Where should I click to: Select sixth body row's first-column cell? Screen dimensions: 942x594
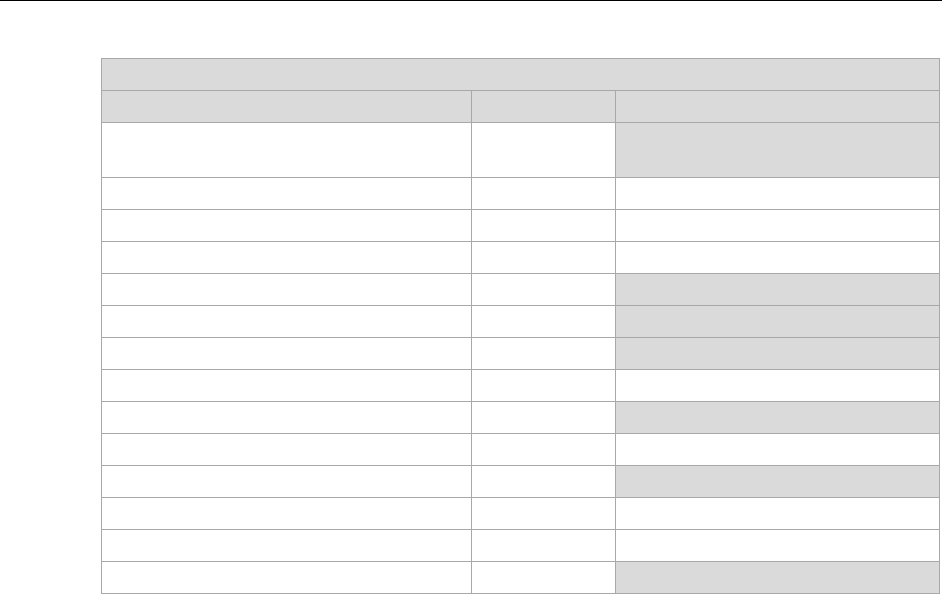point(287,321)
